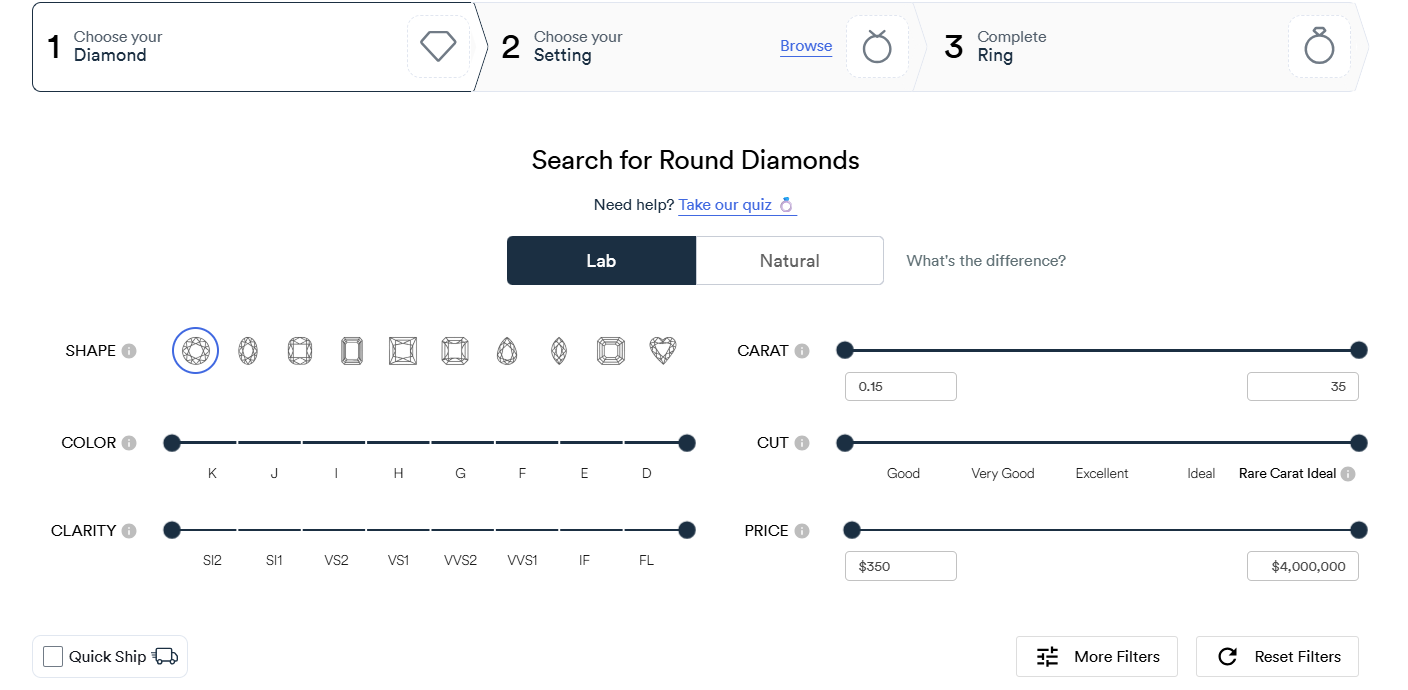Select the Princess diamond shape
The width and height of the screenshot is (1408, 690).
(403, 350)
